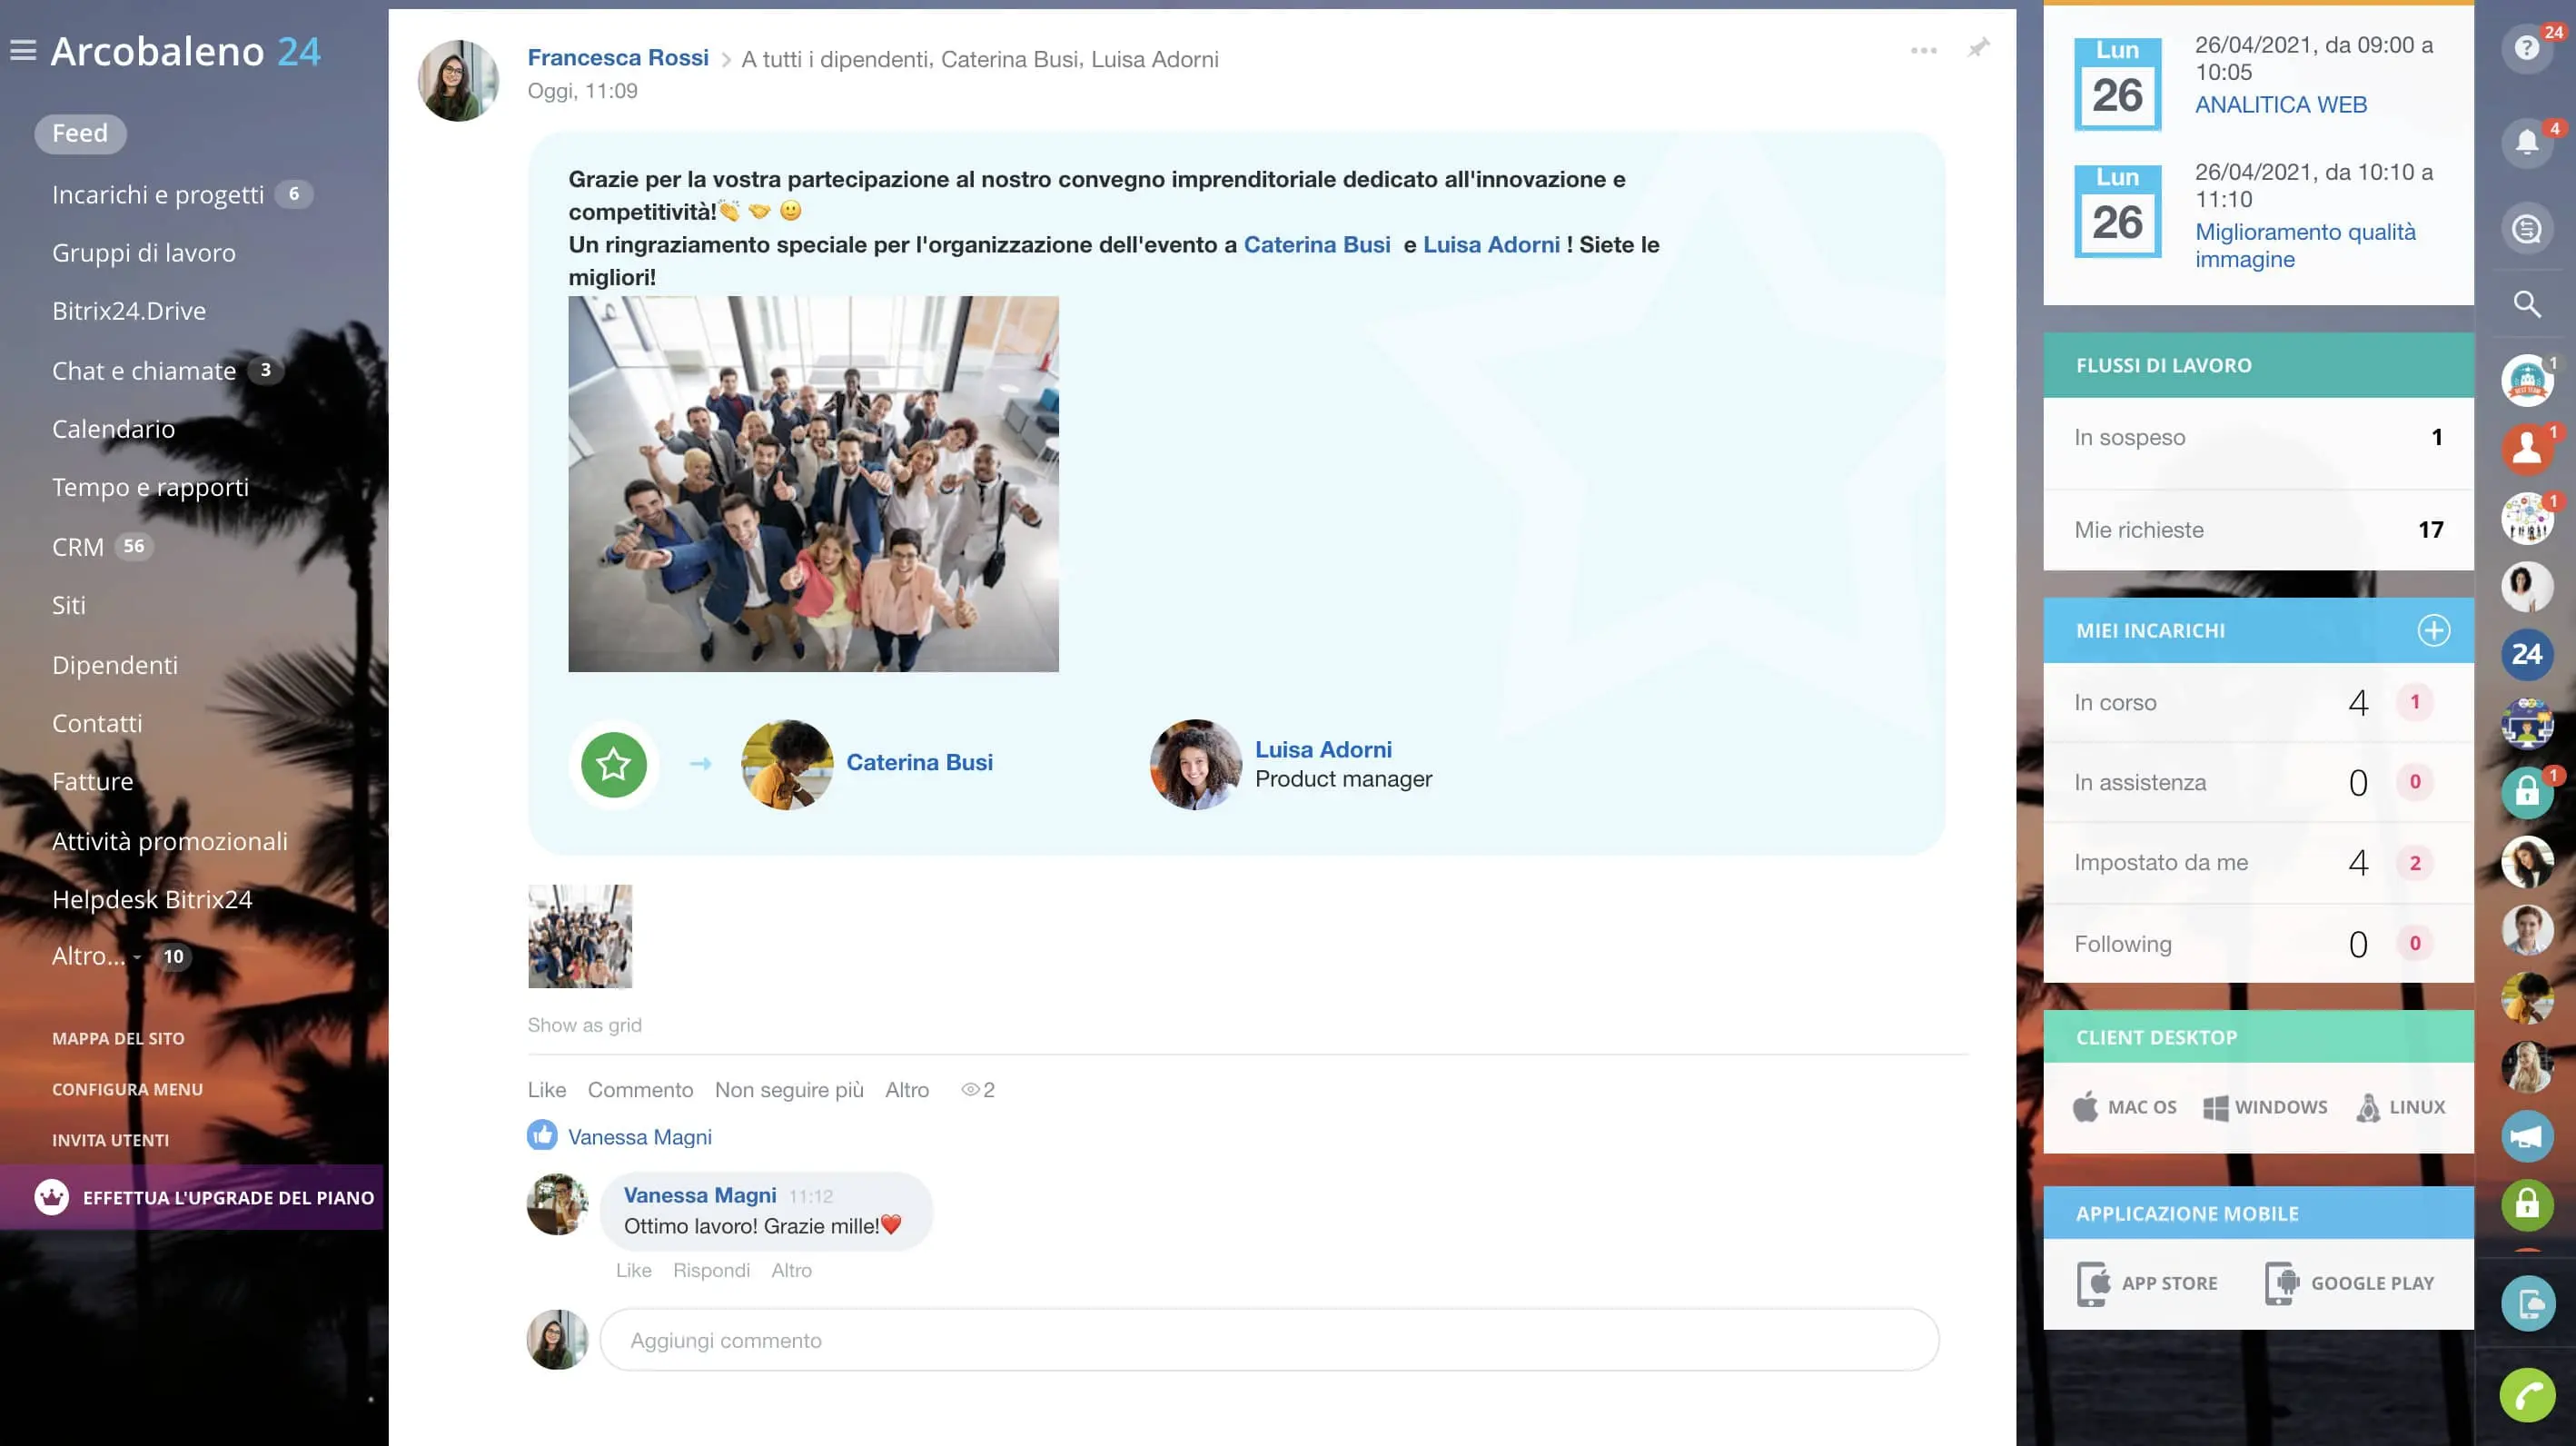Open the Best Team group chat icon
Screen dimensions: 2576x1446
[x=2527, y=380]
